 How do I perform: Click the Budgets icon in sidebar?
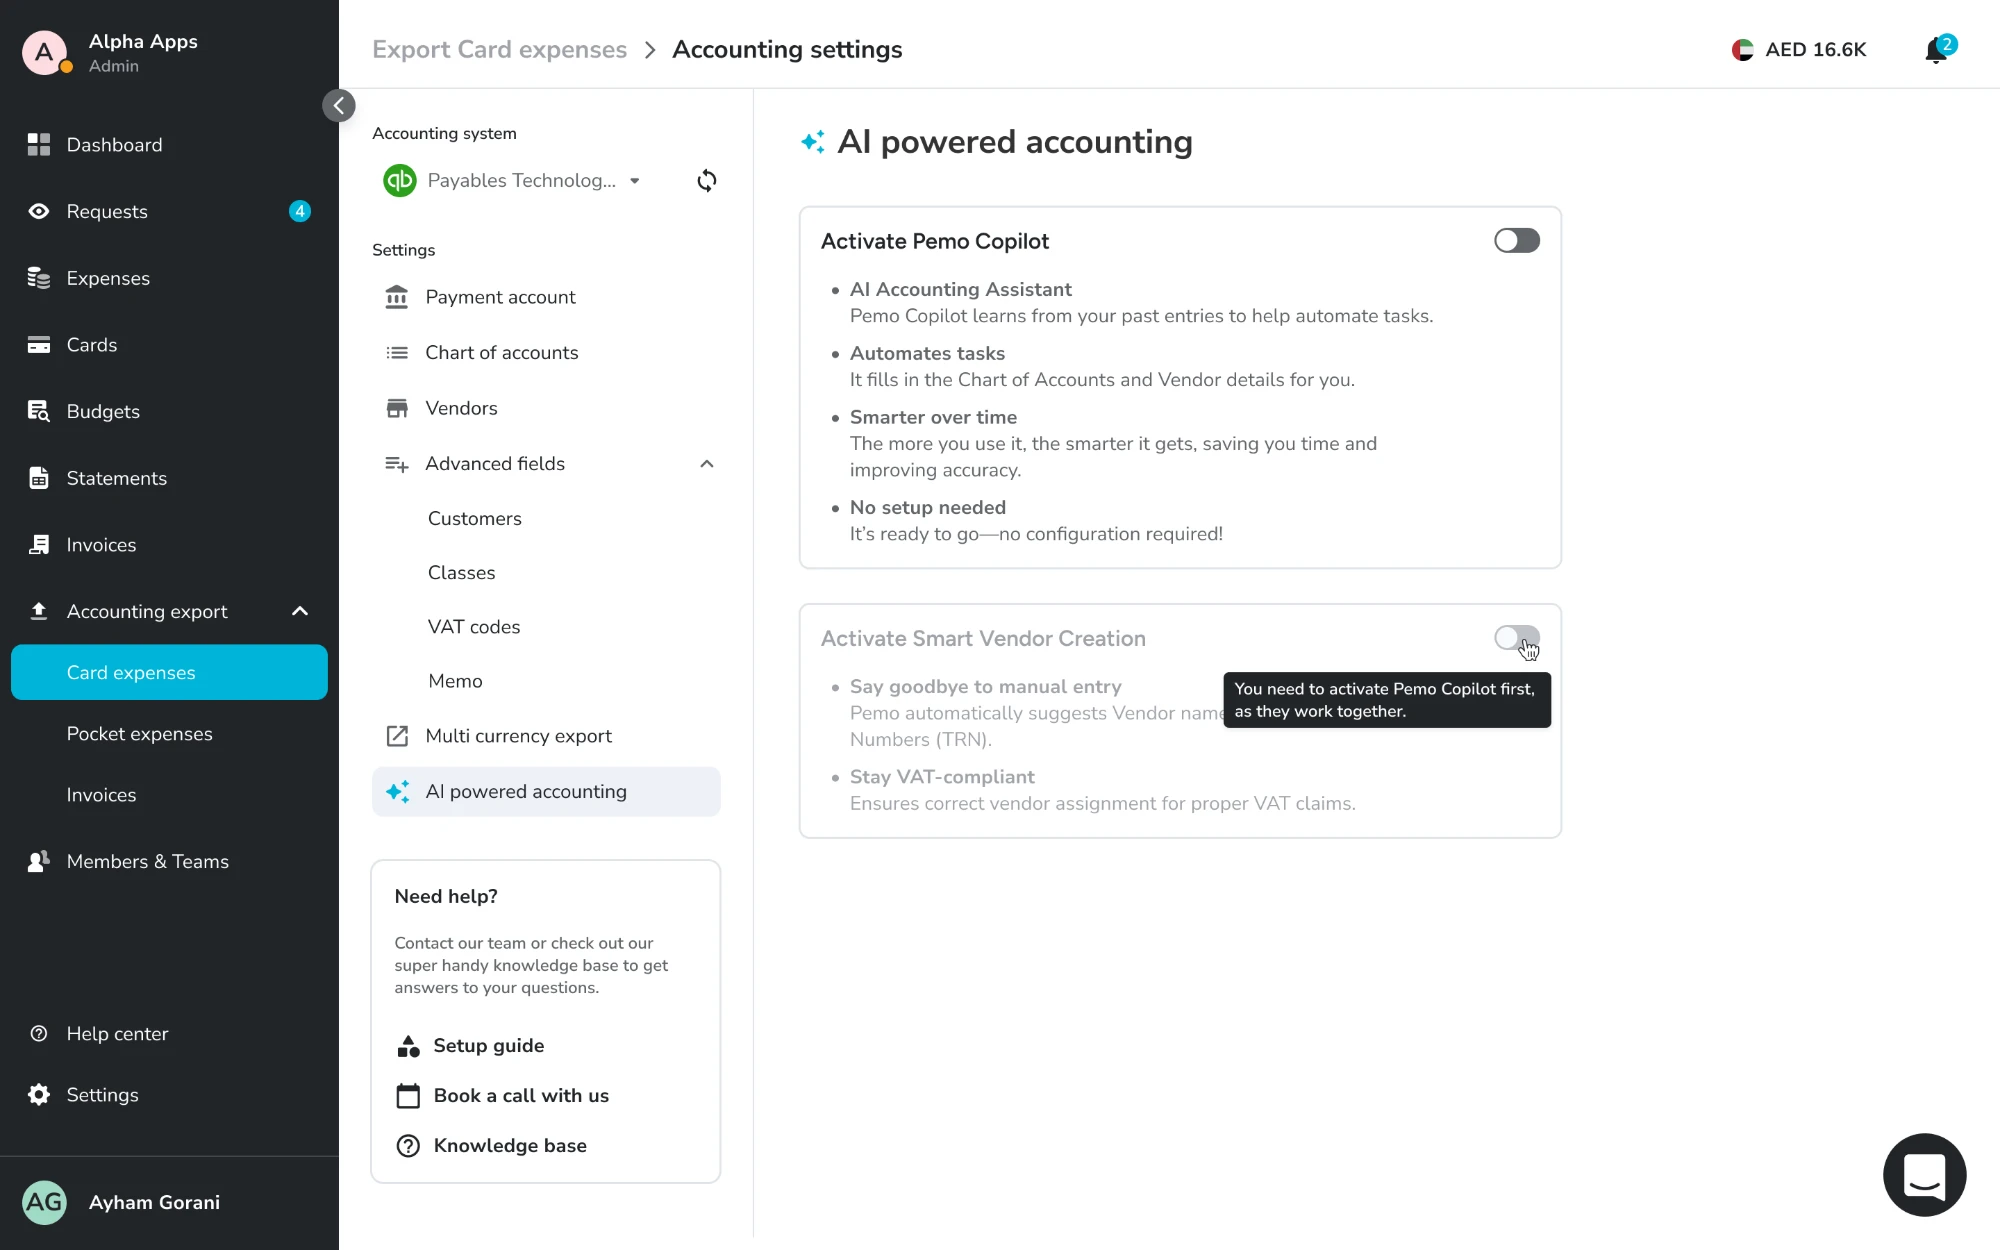coord(39,411)
